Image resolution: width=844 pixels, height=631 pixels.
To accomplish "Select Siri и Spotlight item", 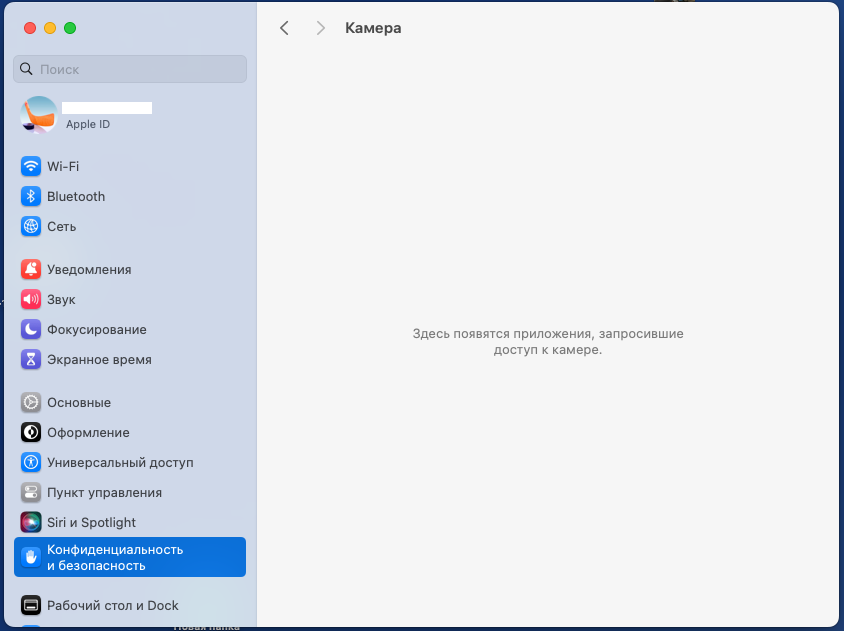I will pyautogui.click(x=91, y=522).
